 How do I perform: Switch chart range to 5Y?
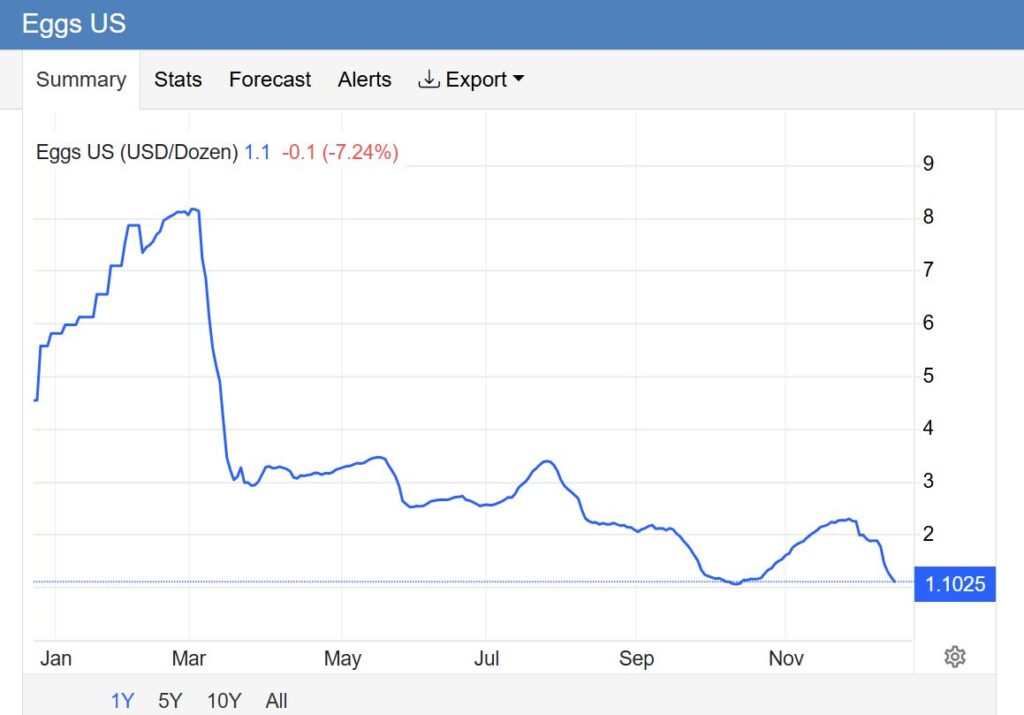point(171,701)
